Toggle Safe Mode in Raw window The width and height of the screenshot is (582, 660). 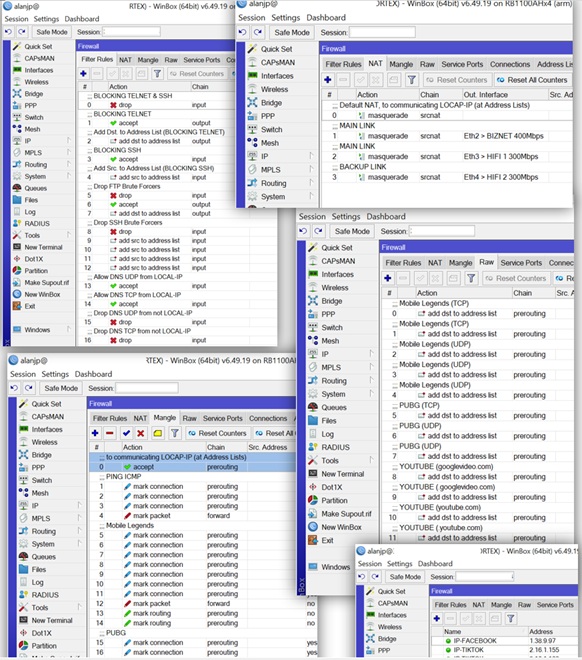352,231
